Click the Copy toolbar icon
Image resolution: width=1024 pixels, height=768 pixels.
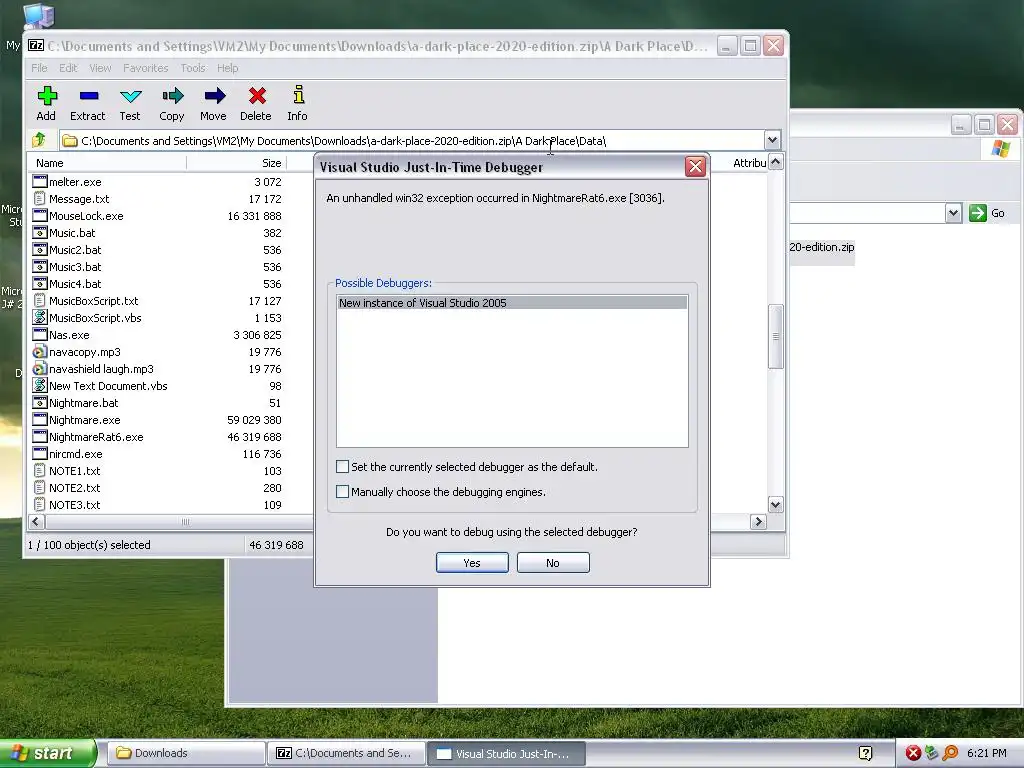coord(172,97)
